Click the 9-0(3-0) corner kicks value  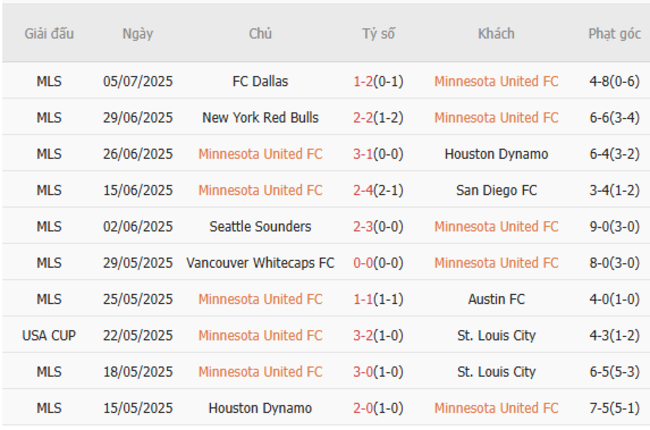(614, 226)
